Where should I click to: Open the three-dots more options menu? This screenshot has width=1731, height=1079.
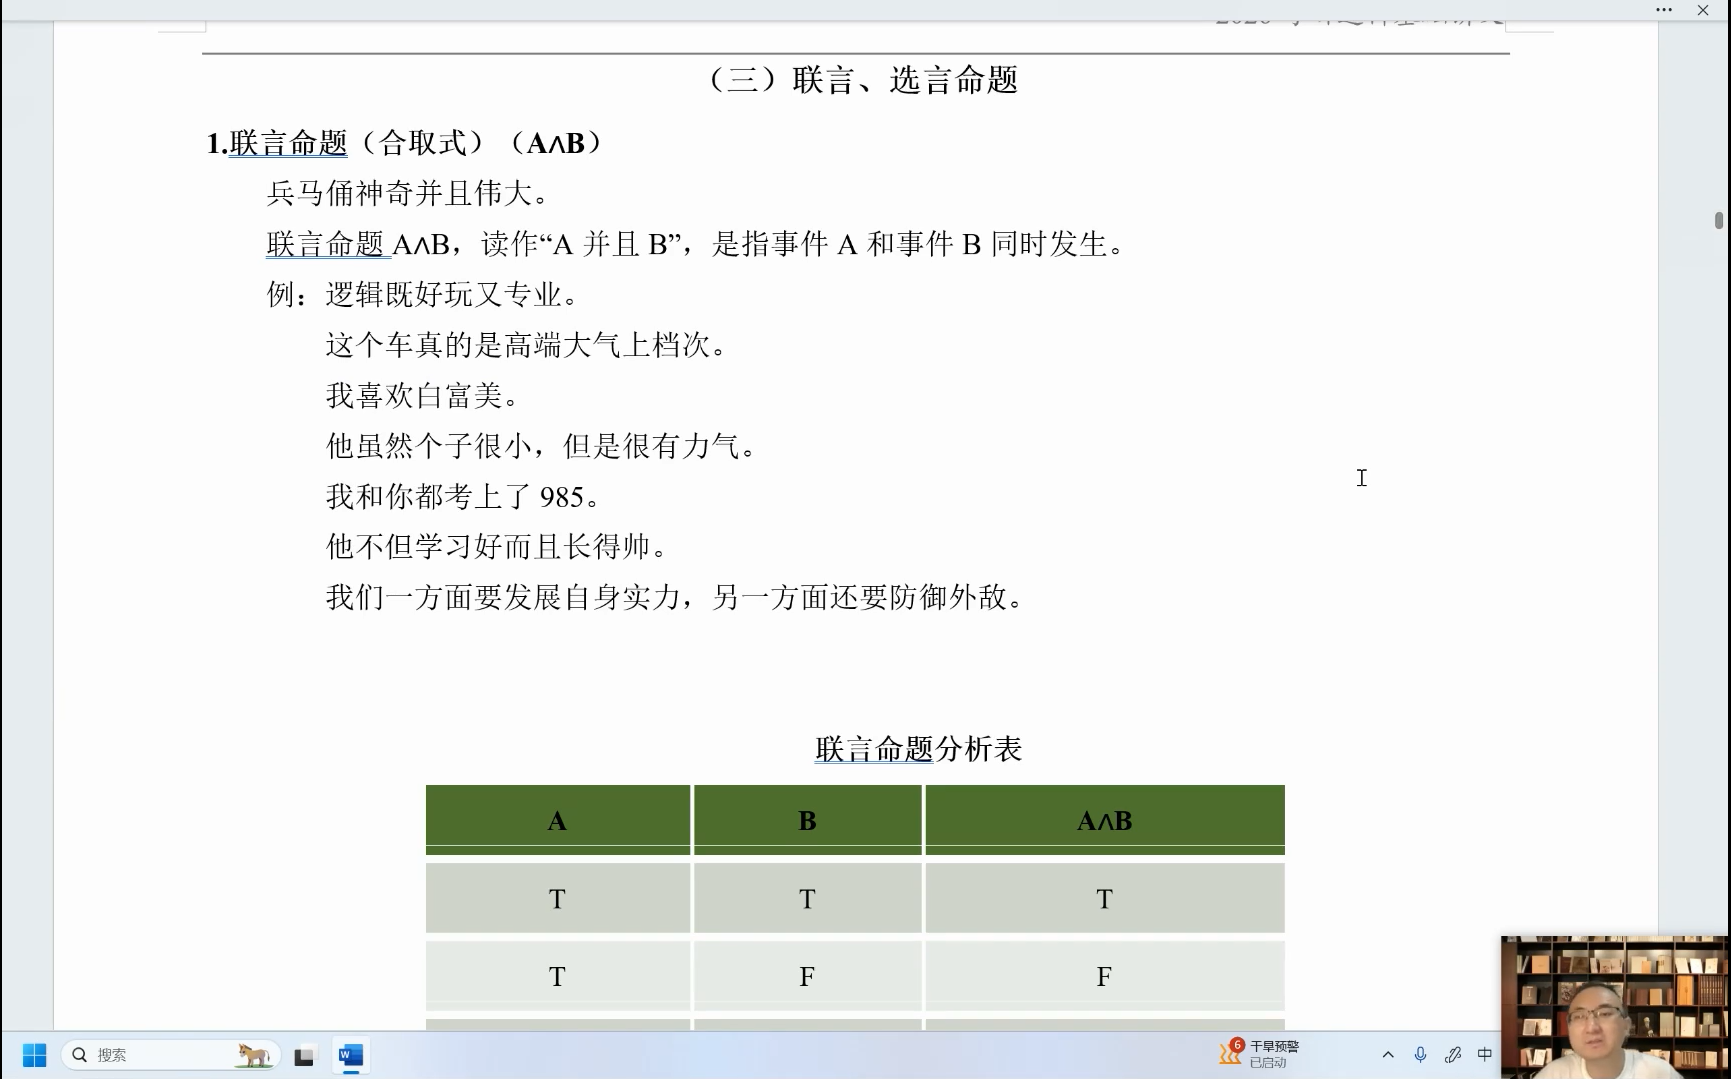click(1664, 10)
